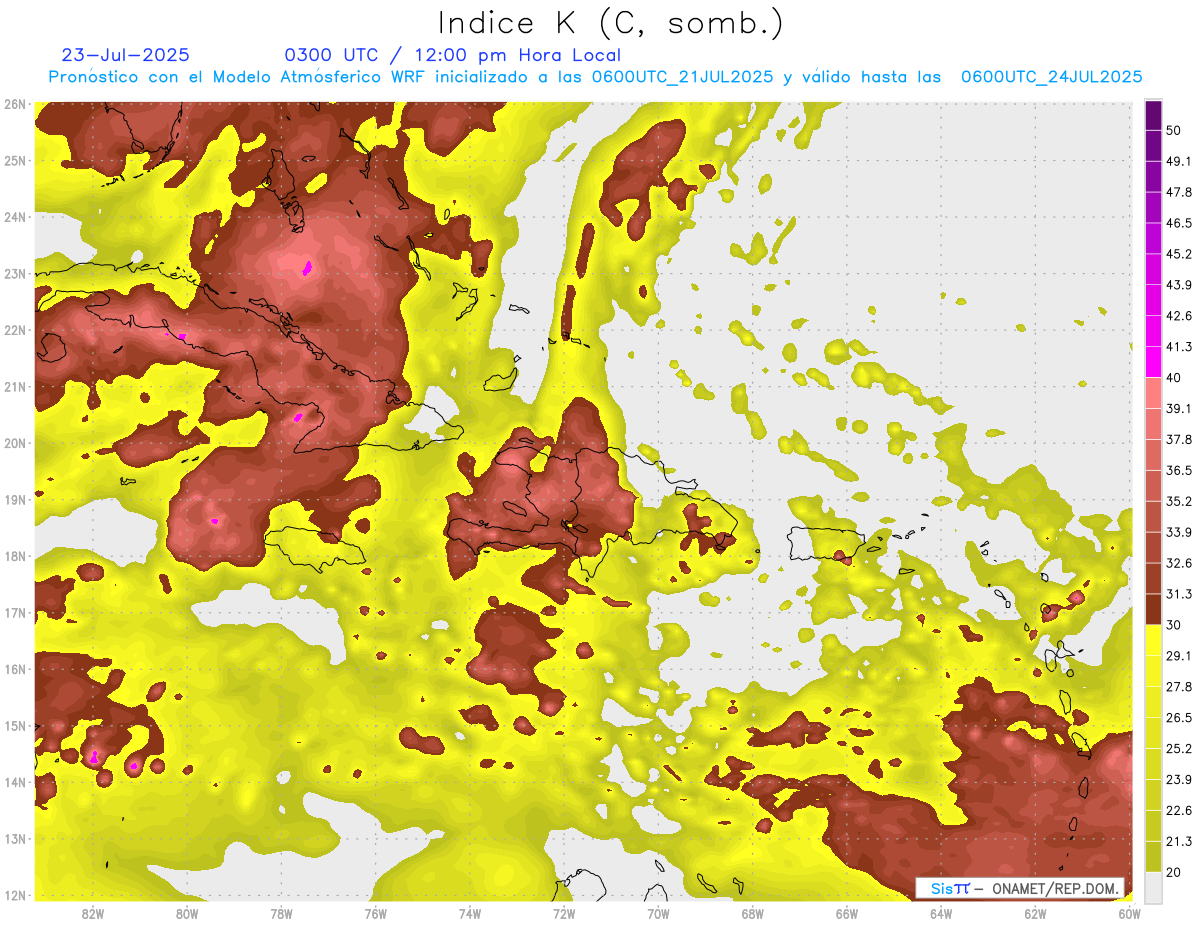Select the '72W' longitude label
Viewport: 1200px width, 927px height.
564,913
